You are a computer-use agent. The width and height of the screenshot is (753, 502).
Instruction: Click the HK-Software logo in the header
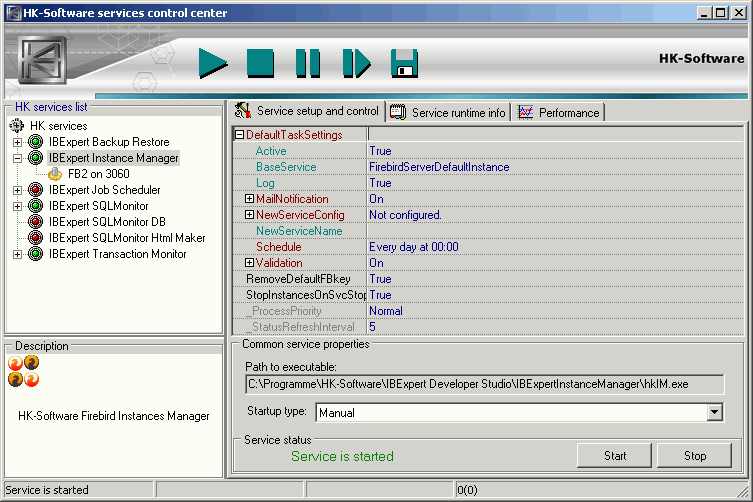click(42, 61)
